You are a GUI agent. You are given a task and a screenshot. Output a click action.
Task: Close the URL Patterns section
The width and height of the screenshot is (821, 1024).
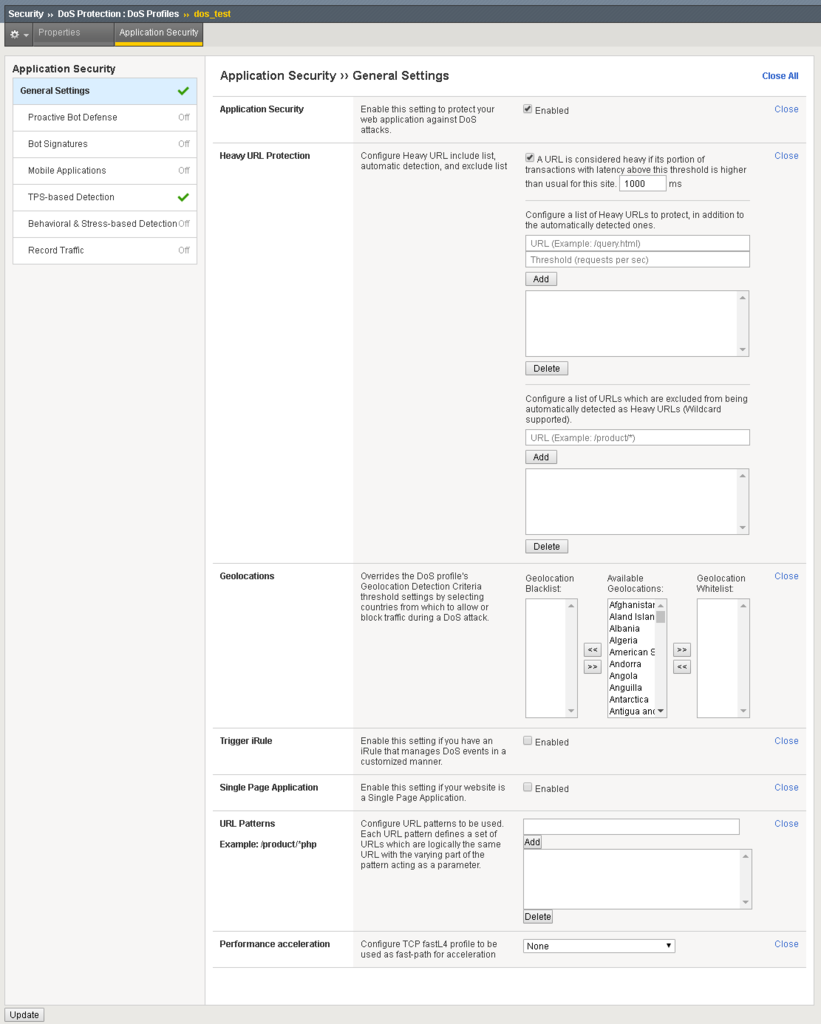pyautogui.click(x=786, y=824)
